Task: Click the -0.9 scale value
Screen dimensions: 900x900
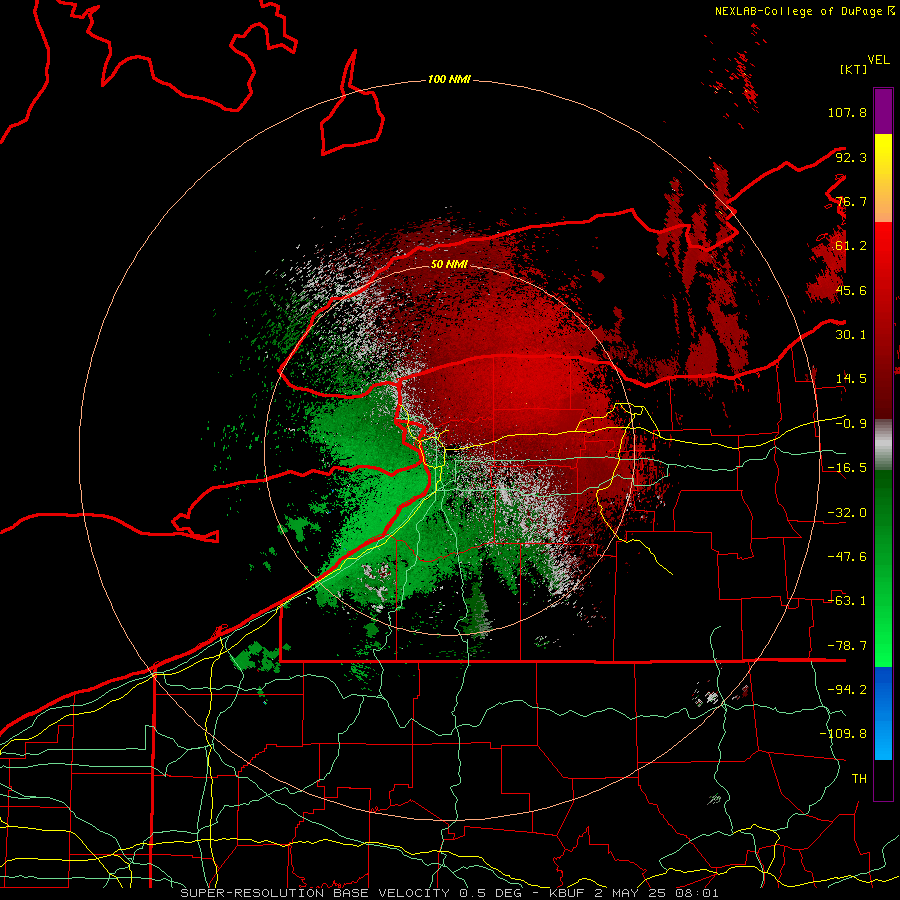Action: point(851,424)
